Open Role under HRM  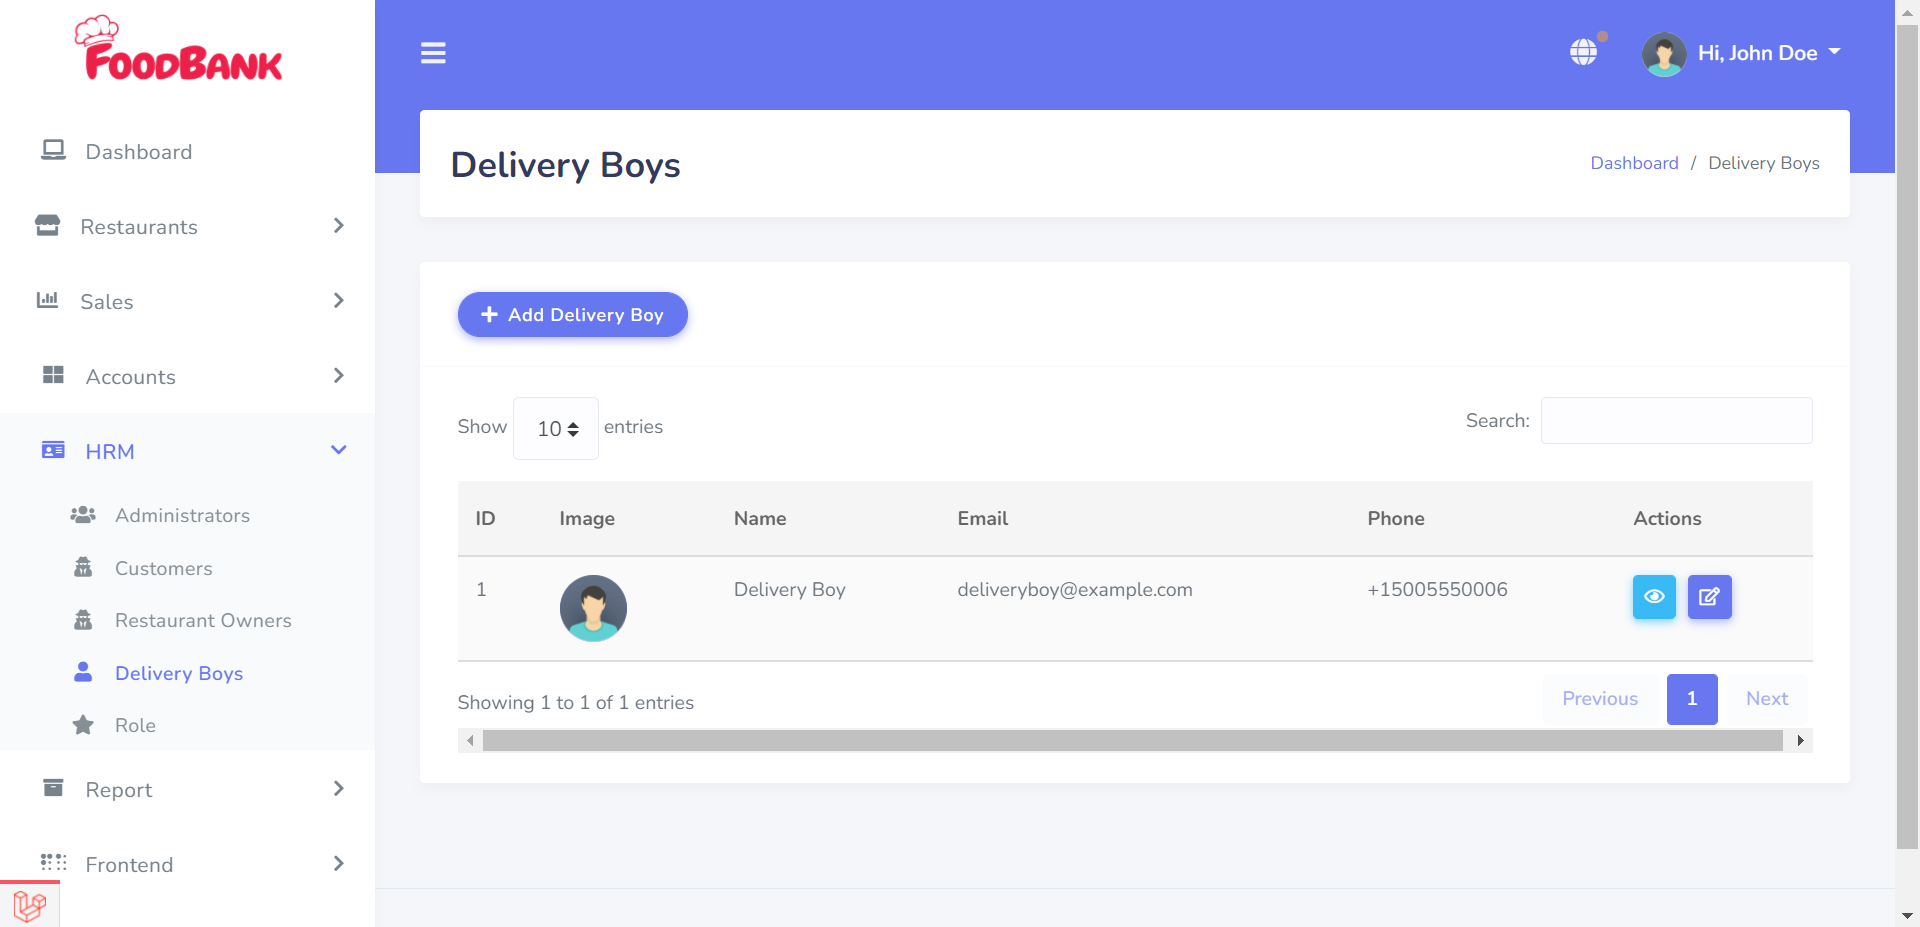(x=135, y=725)
